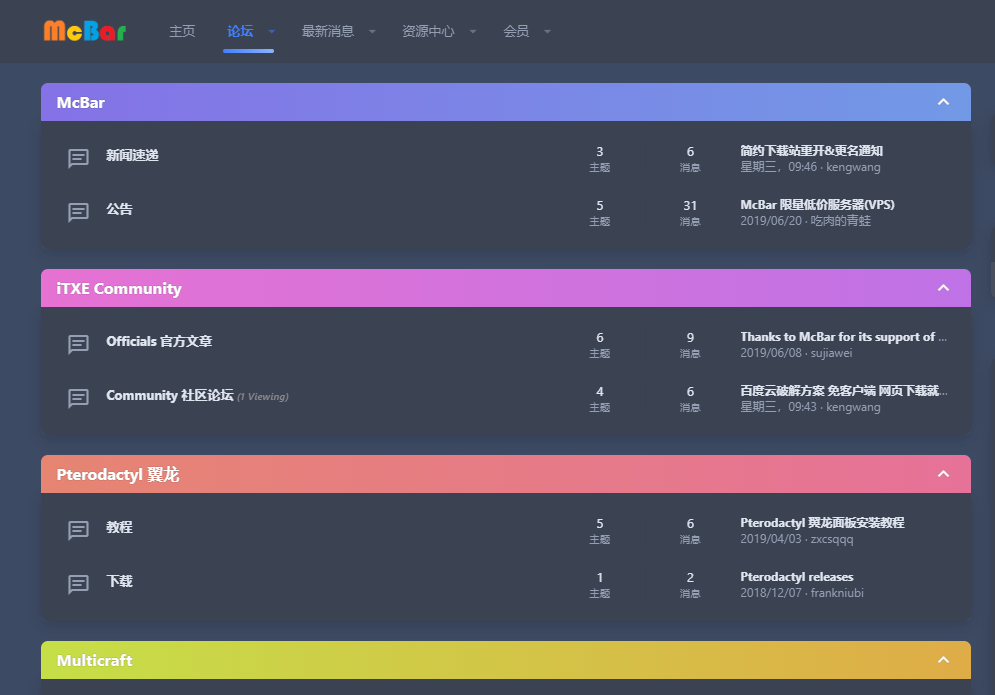The image size is (995, 695).
Task: Click the 下载 forum chat icon
Action: pos(78,583)
